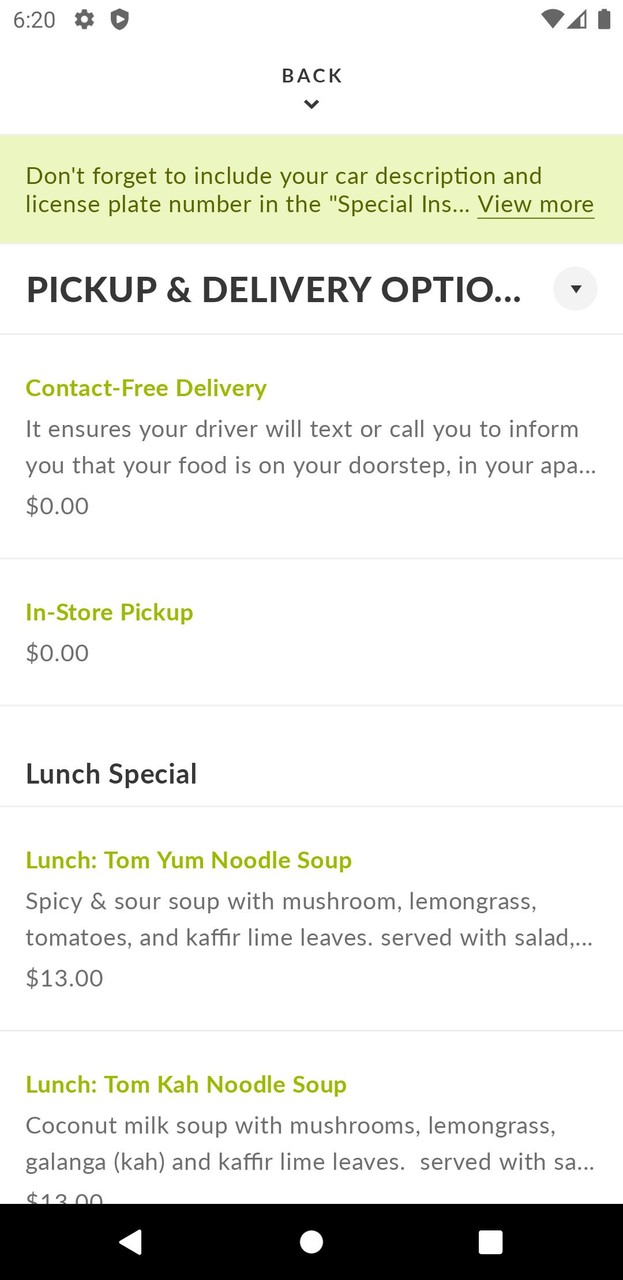Tap the Lunch Special section header
This screenshot has width=623, height=1280.
[x=111, y=774]
